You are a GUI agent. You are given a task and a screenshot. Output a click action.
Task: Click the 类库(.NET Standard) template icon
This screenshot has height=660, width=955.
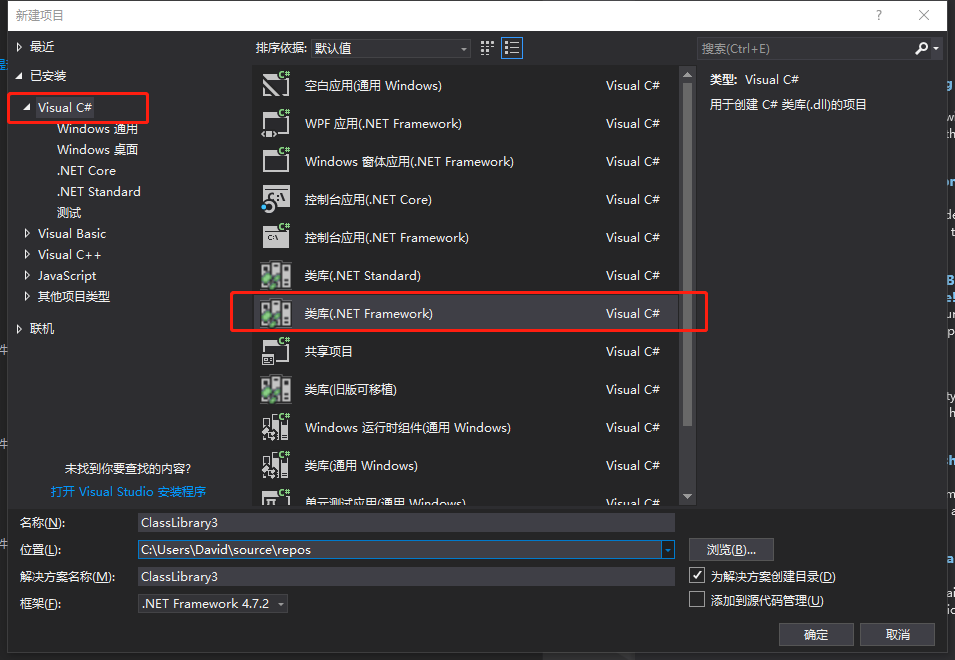pyautogui.click(x=276, y=275)
